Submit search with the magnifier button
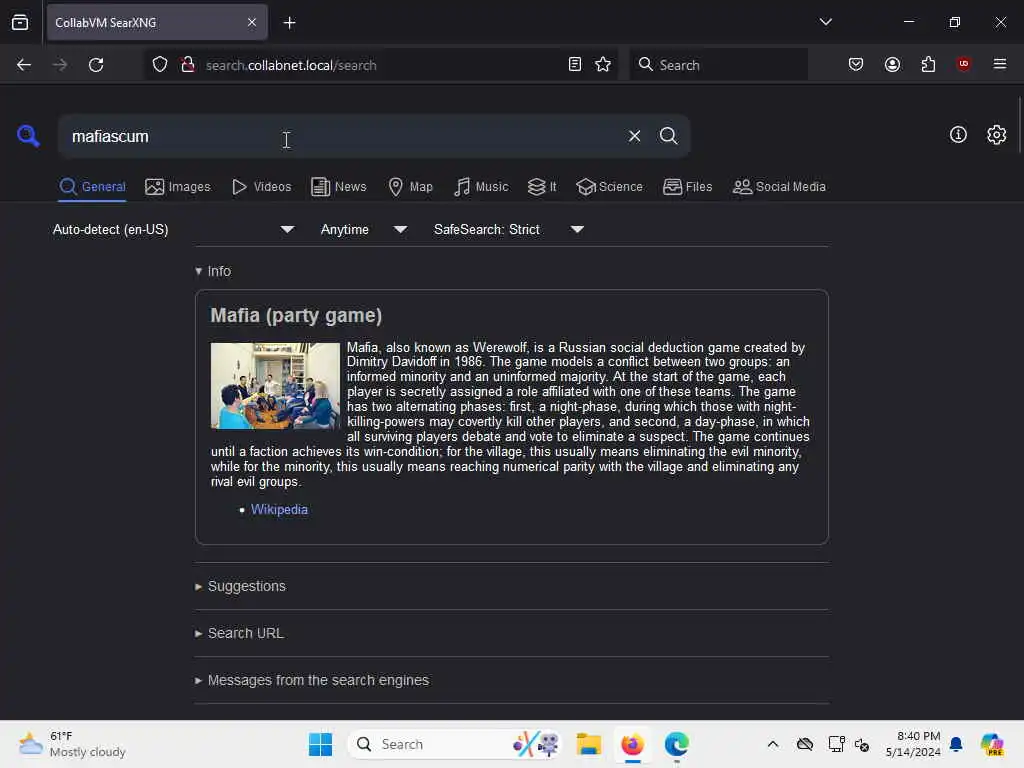 (x=668, y=136)
